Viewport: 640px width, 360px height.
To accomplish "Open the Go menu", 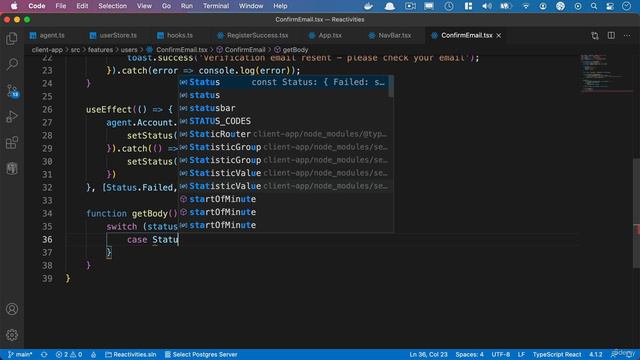I will [166, 6].
